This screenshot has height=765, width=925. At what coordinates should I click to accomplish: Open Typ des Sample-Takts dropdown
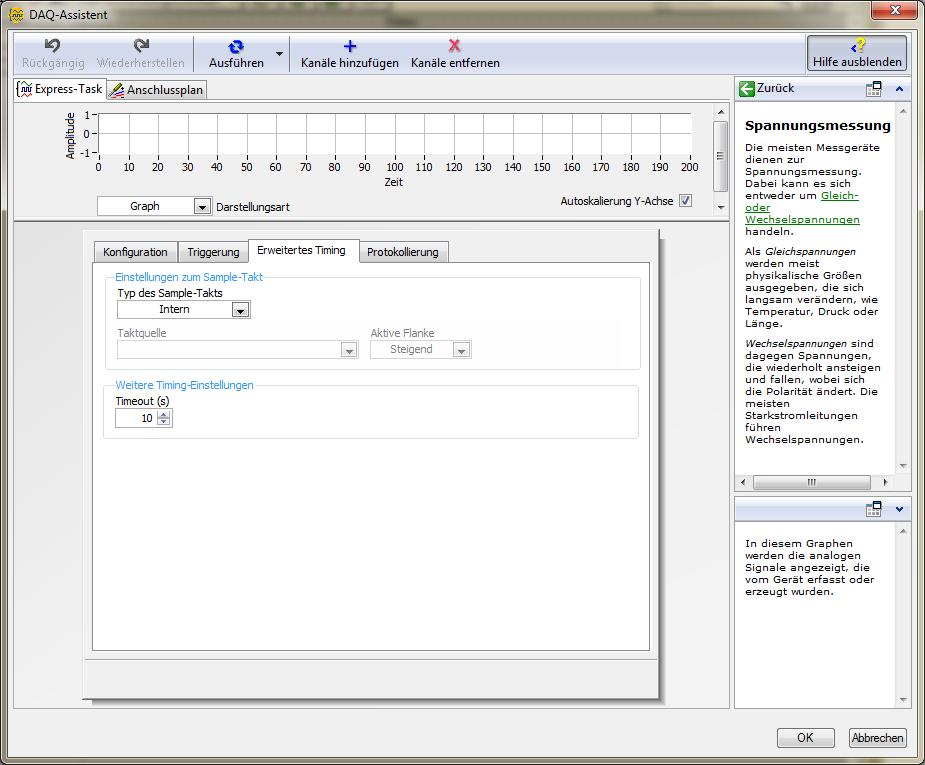coord(240,310)
